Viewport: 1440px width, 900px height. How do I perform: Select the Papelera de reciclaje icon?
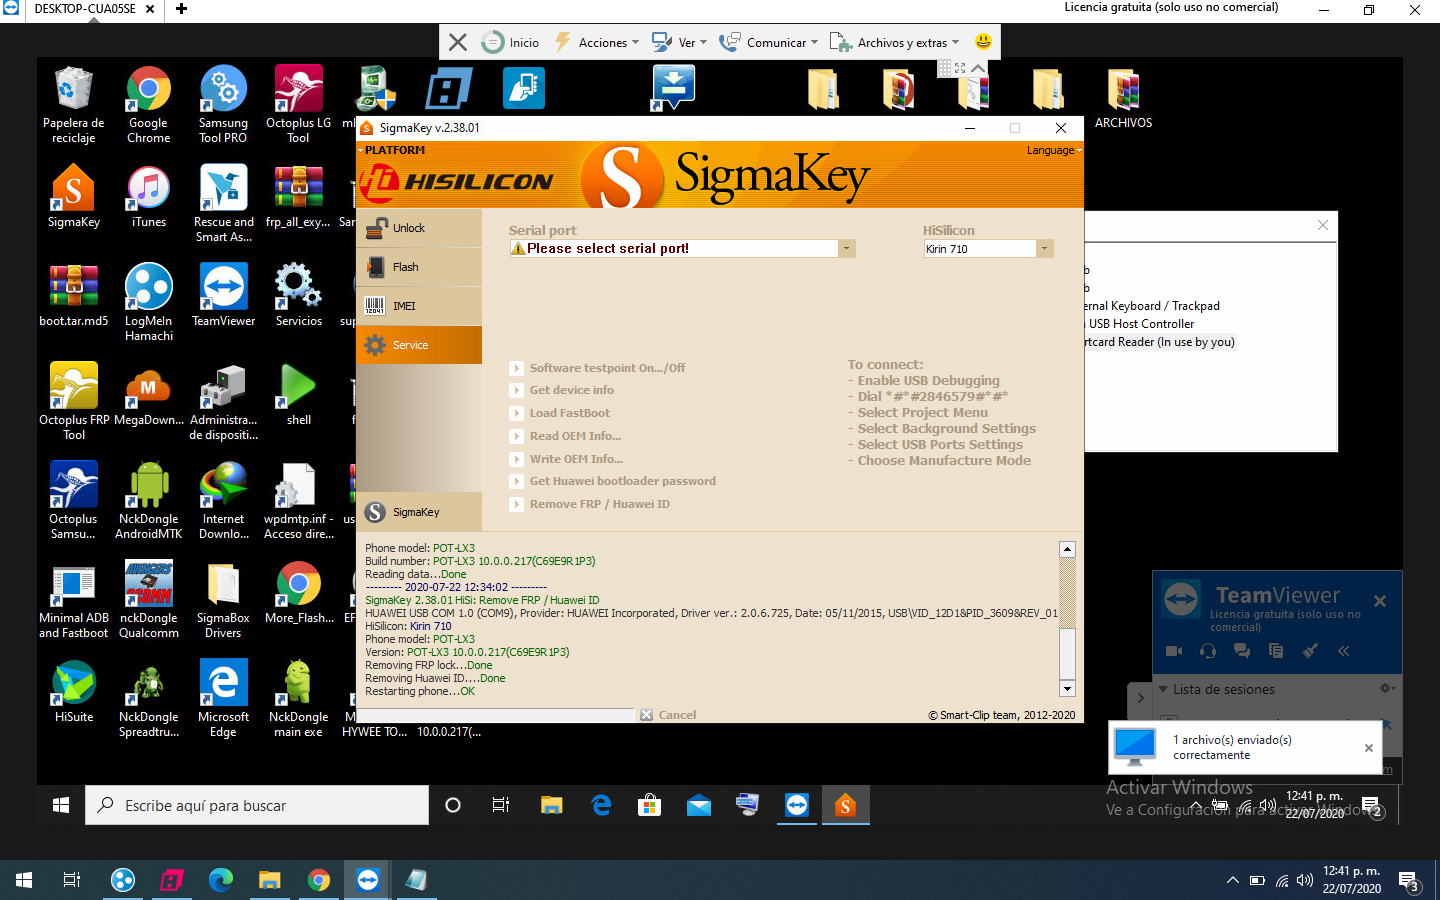point(74,105)
